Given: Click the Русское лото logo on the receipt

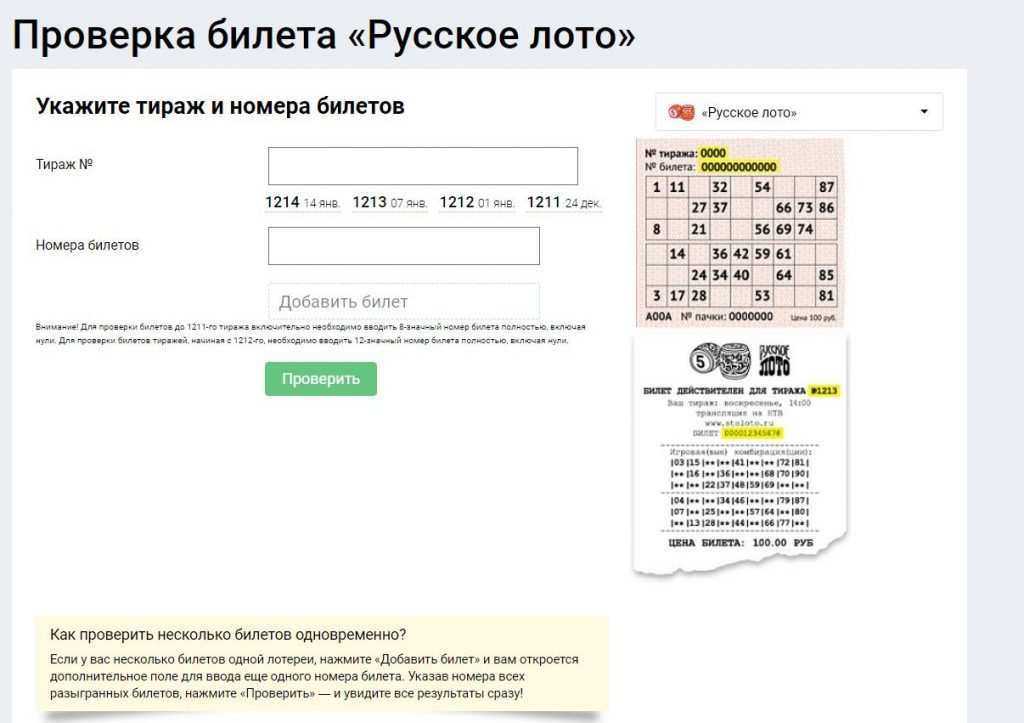Looking at the screenshot, I should [740, 360].
